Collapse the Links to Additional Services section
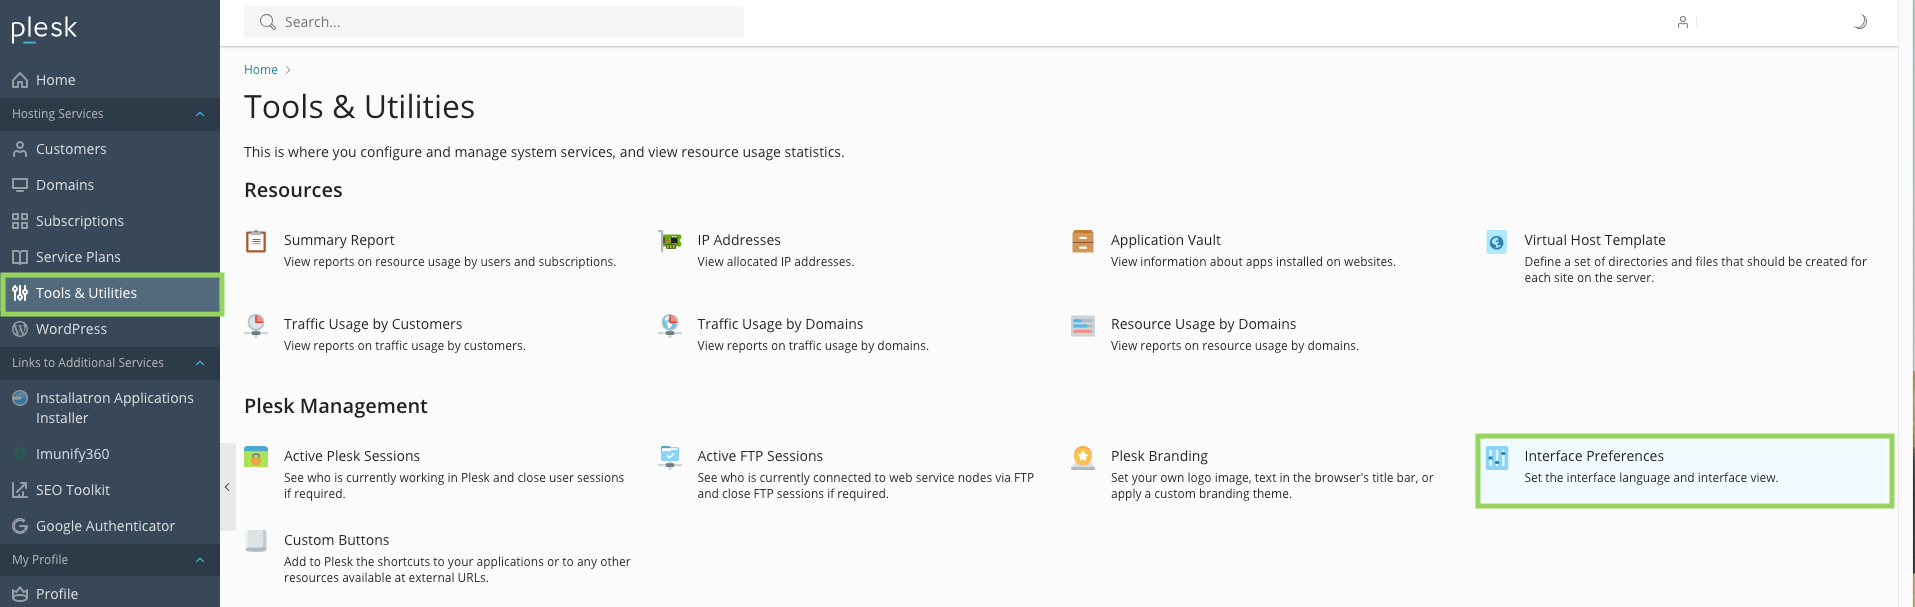The height and width of the screenshot is (607, 1915). click(200, 363)
